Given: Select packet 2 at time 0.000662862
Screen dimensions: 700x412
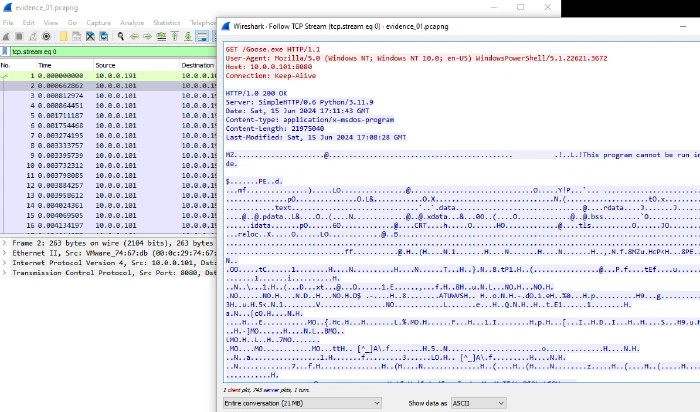Looking at the screenshot, I should (x=108, y=85).
